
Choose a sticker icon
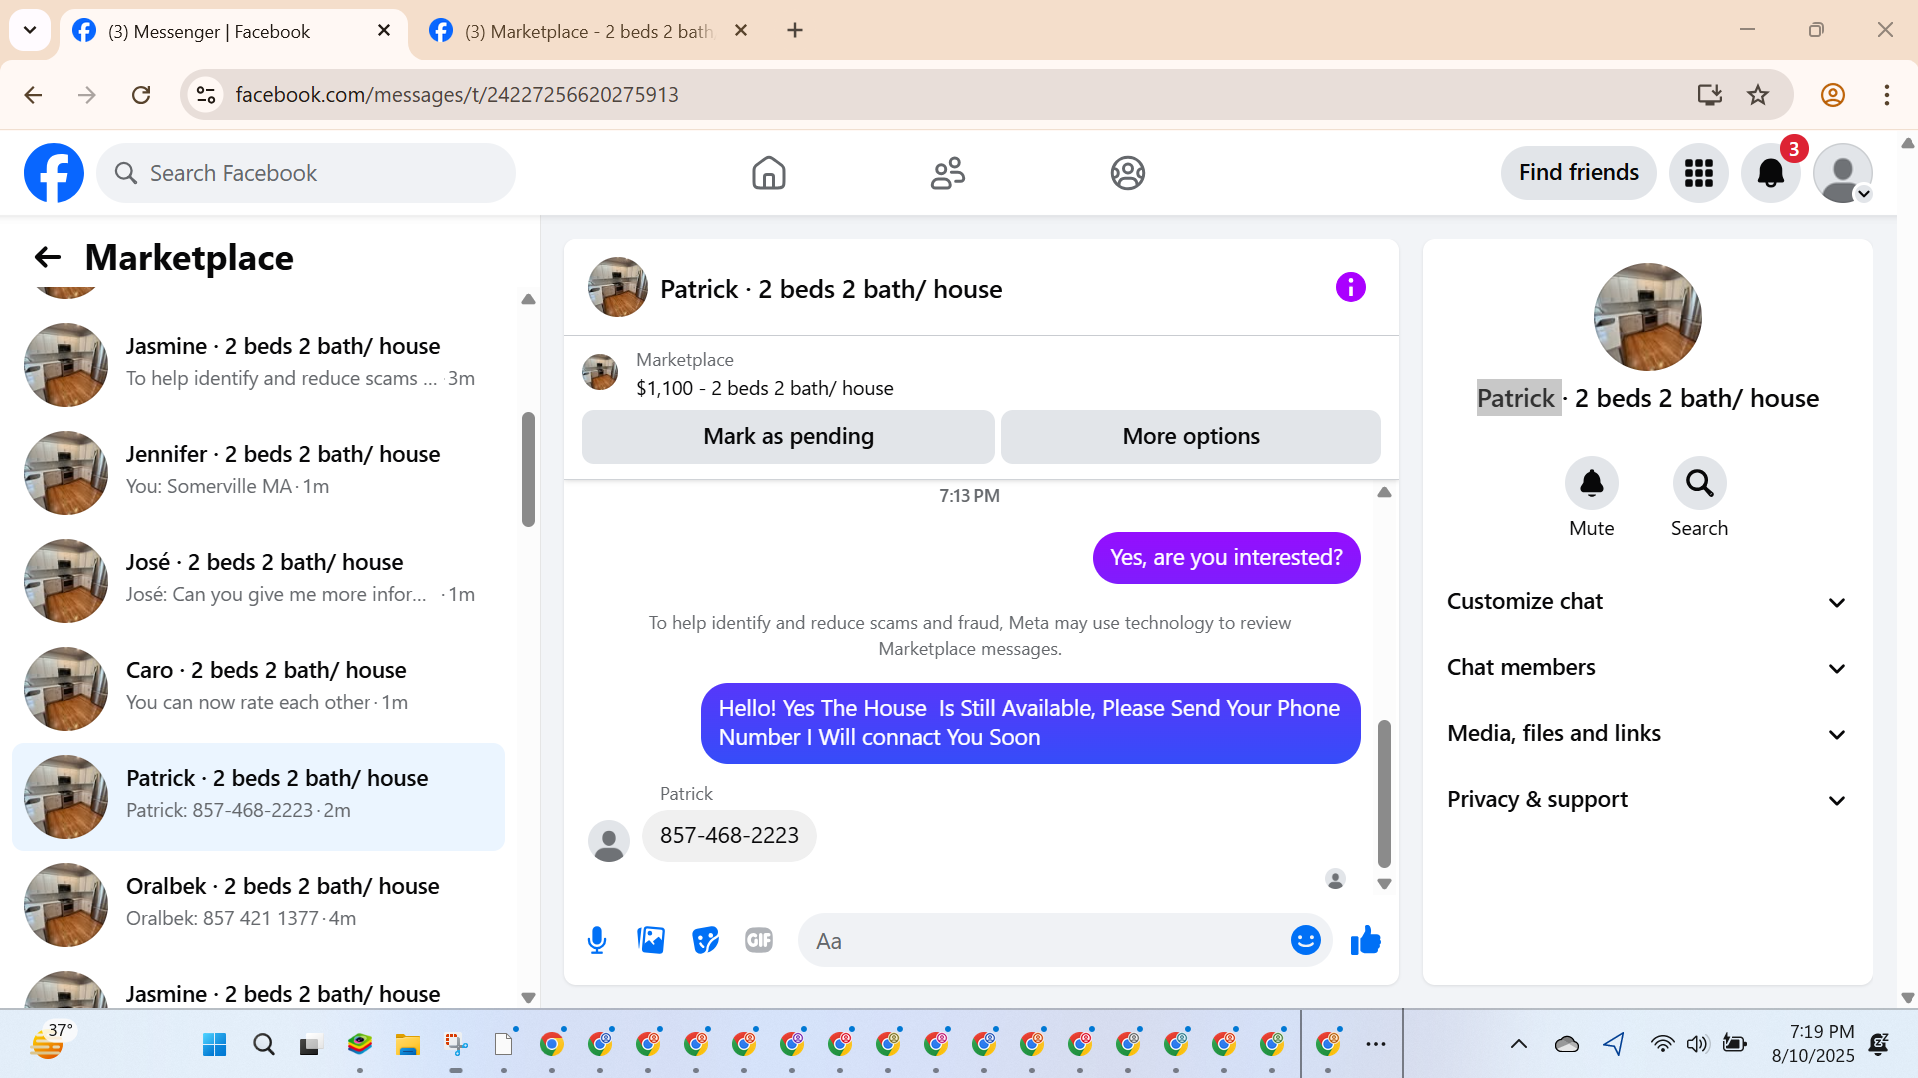(705, 940)
